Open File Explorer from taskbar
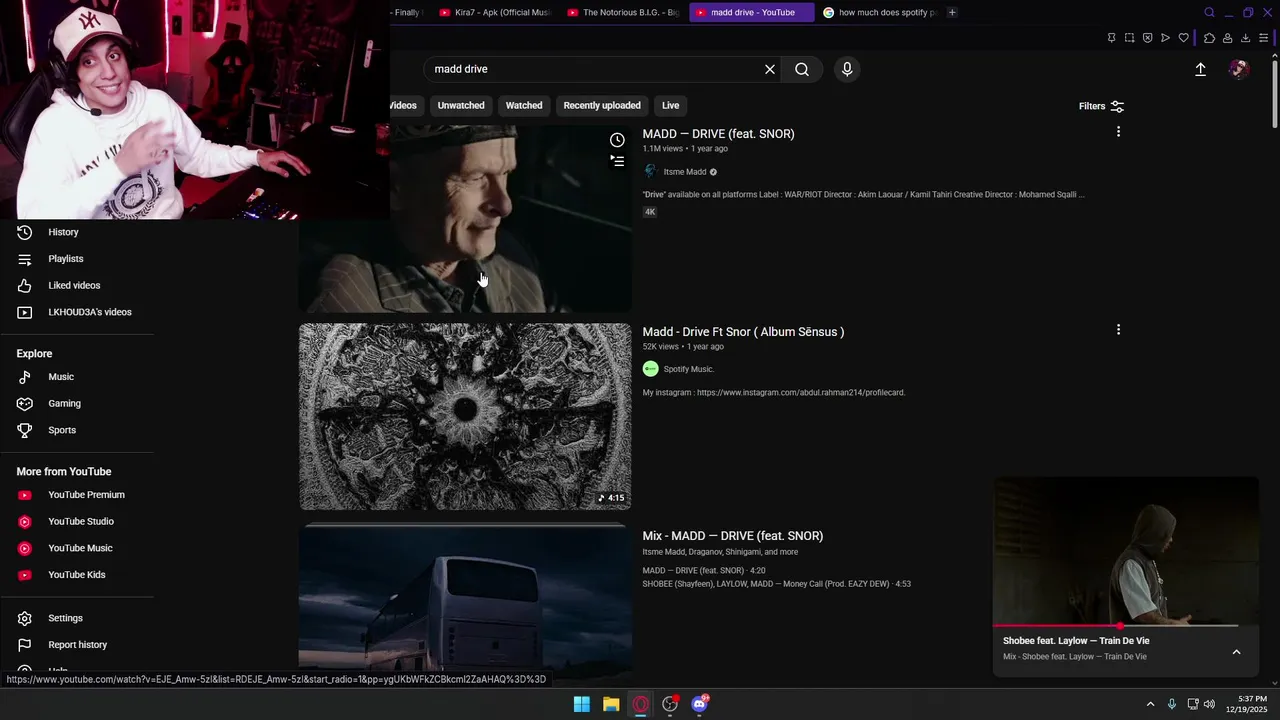 611,704
